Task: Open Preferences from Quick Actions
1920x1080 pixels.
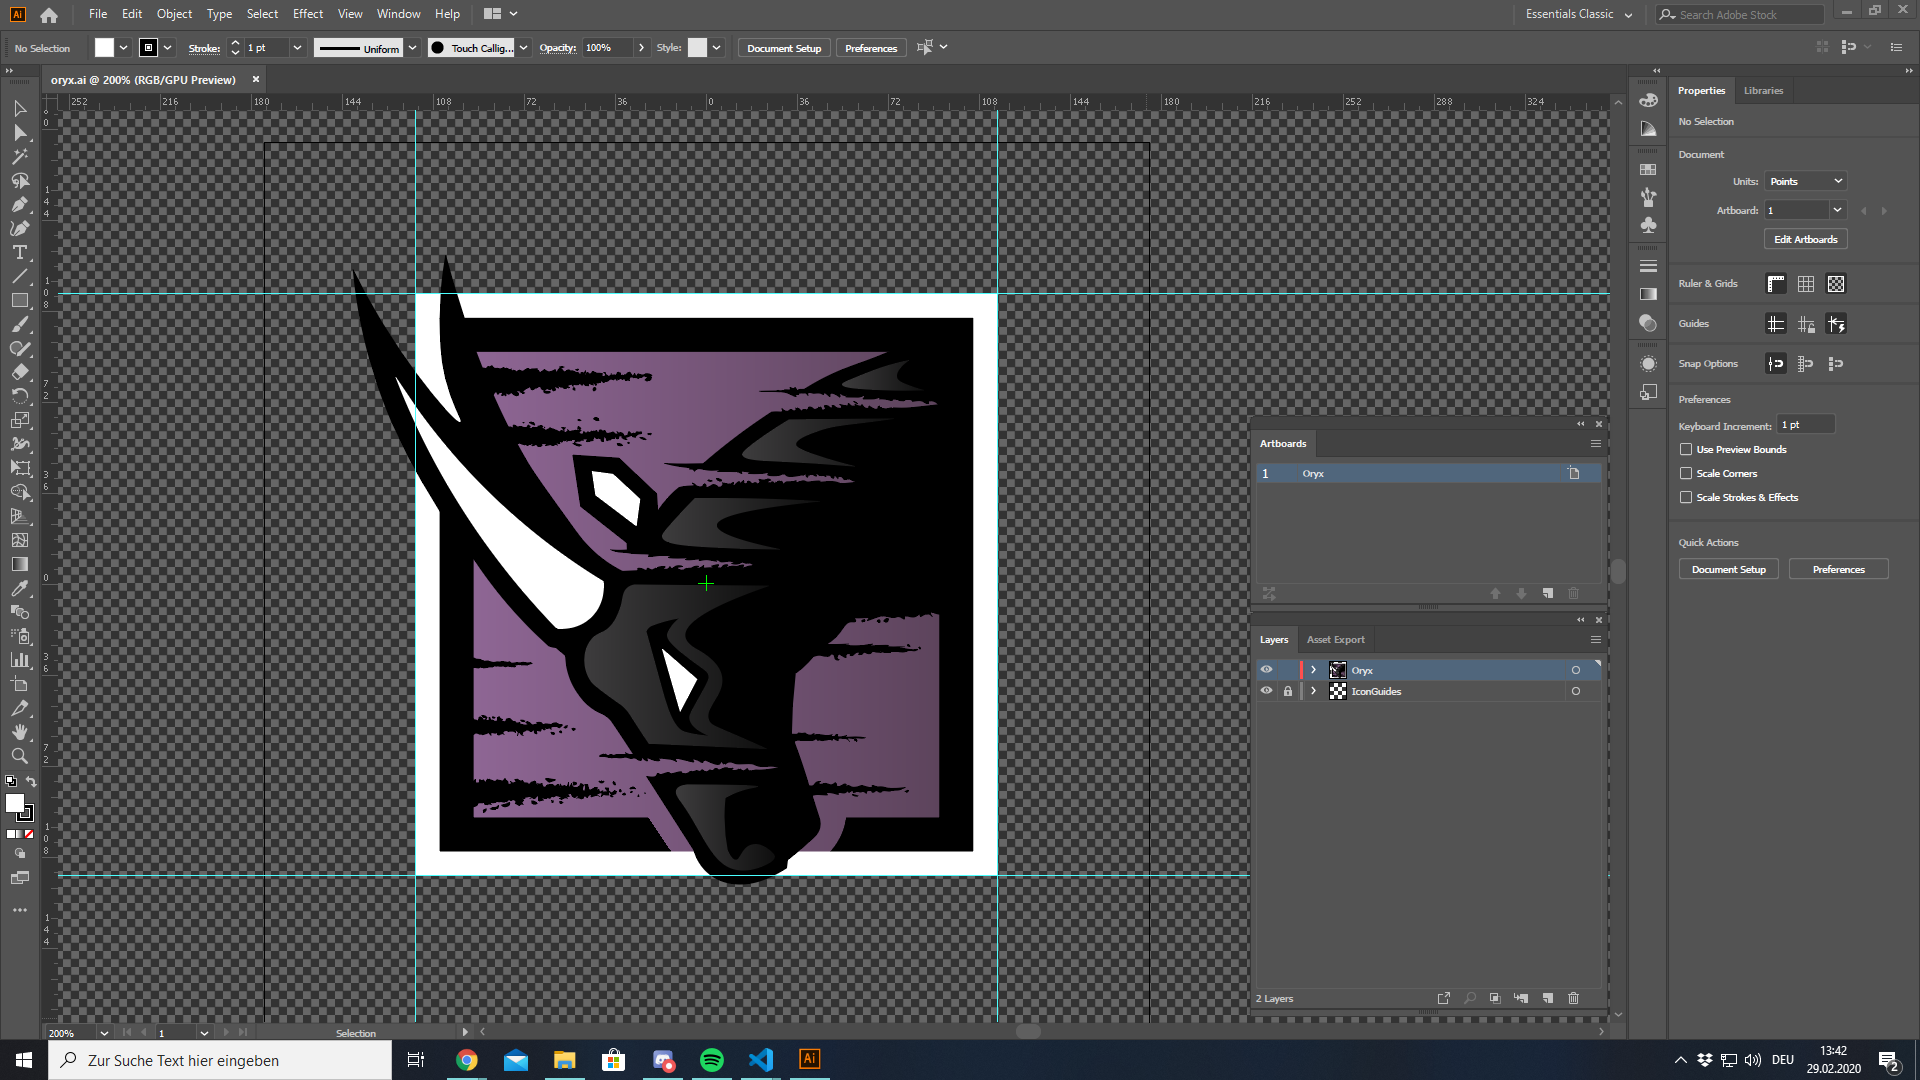Action: (x=1838, y=569)
